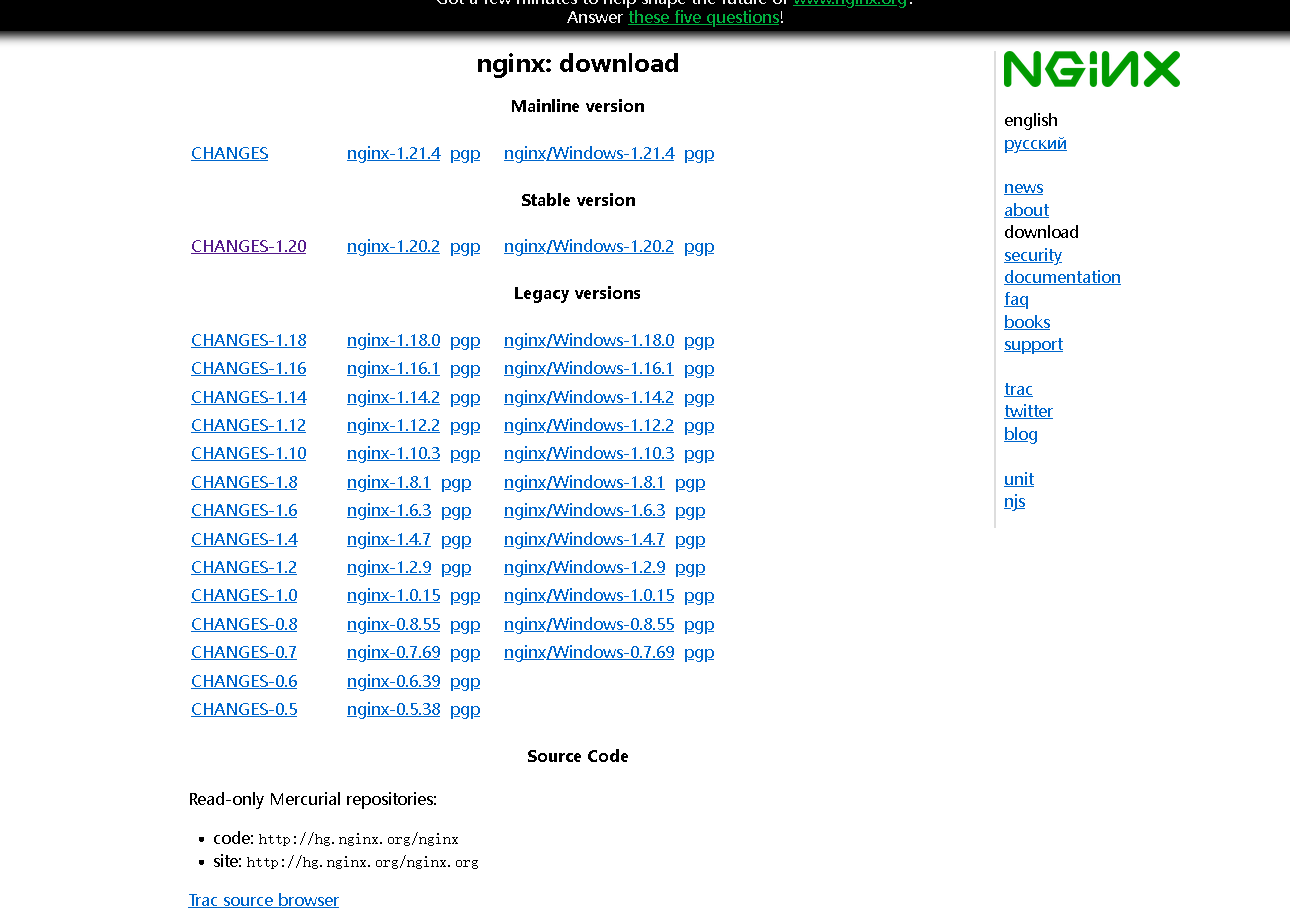Download nginx-1.12.2 source
The height and width of the screenshot is (917, 1290).
pyautogui.click(x=394, y=425)
